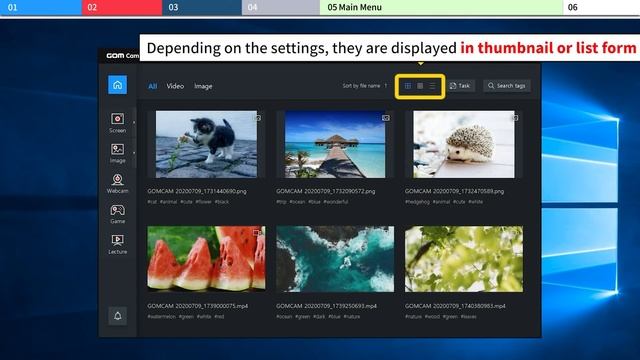Screen dimensions: 640x360
Task: Open the Sort by file name dropdown
Action: pyautogui.click(x=361, y=86)
